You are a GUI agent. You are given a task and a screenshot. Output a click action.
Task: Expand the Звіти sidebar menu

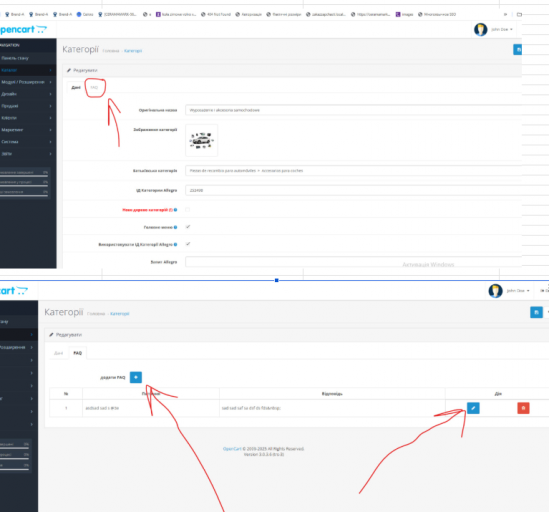[28, 153]
